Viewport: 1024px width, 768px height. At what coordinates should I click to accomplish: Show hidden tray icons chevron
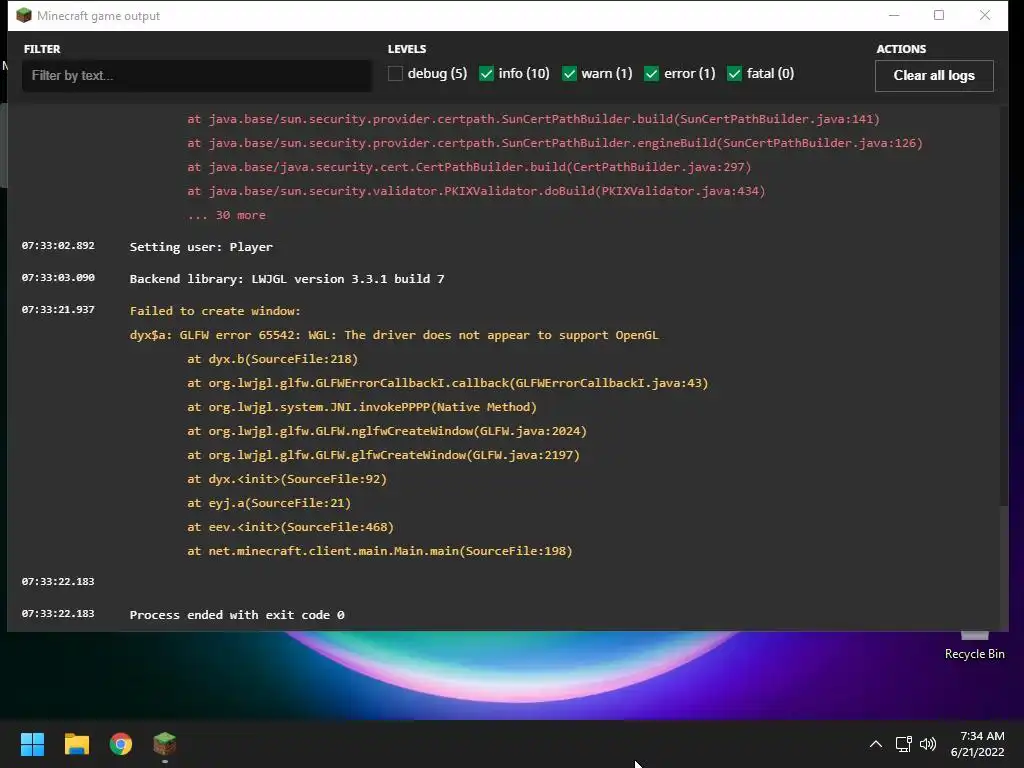876,744
